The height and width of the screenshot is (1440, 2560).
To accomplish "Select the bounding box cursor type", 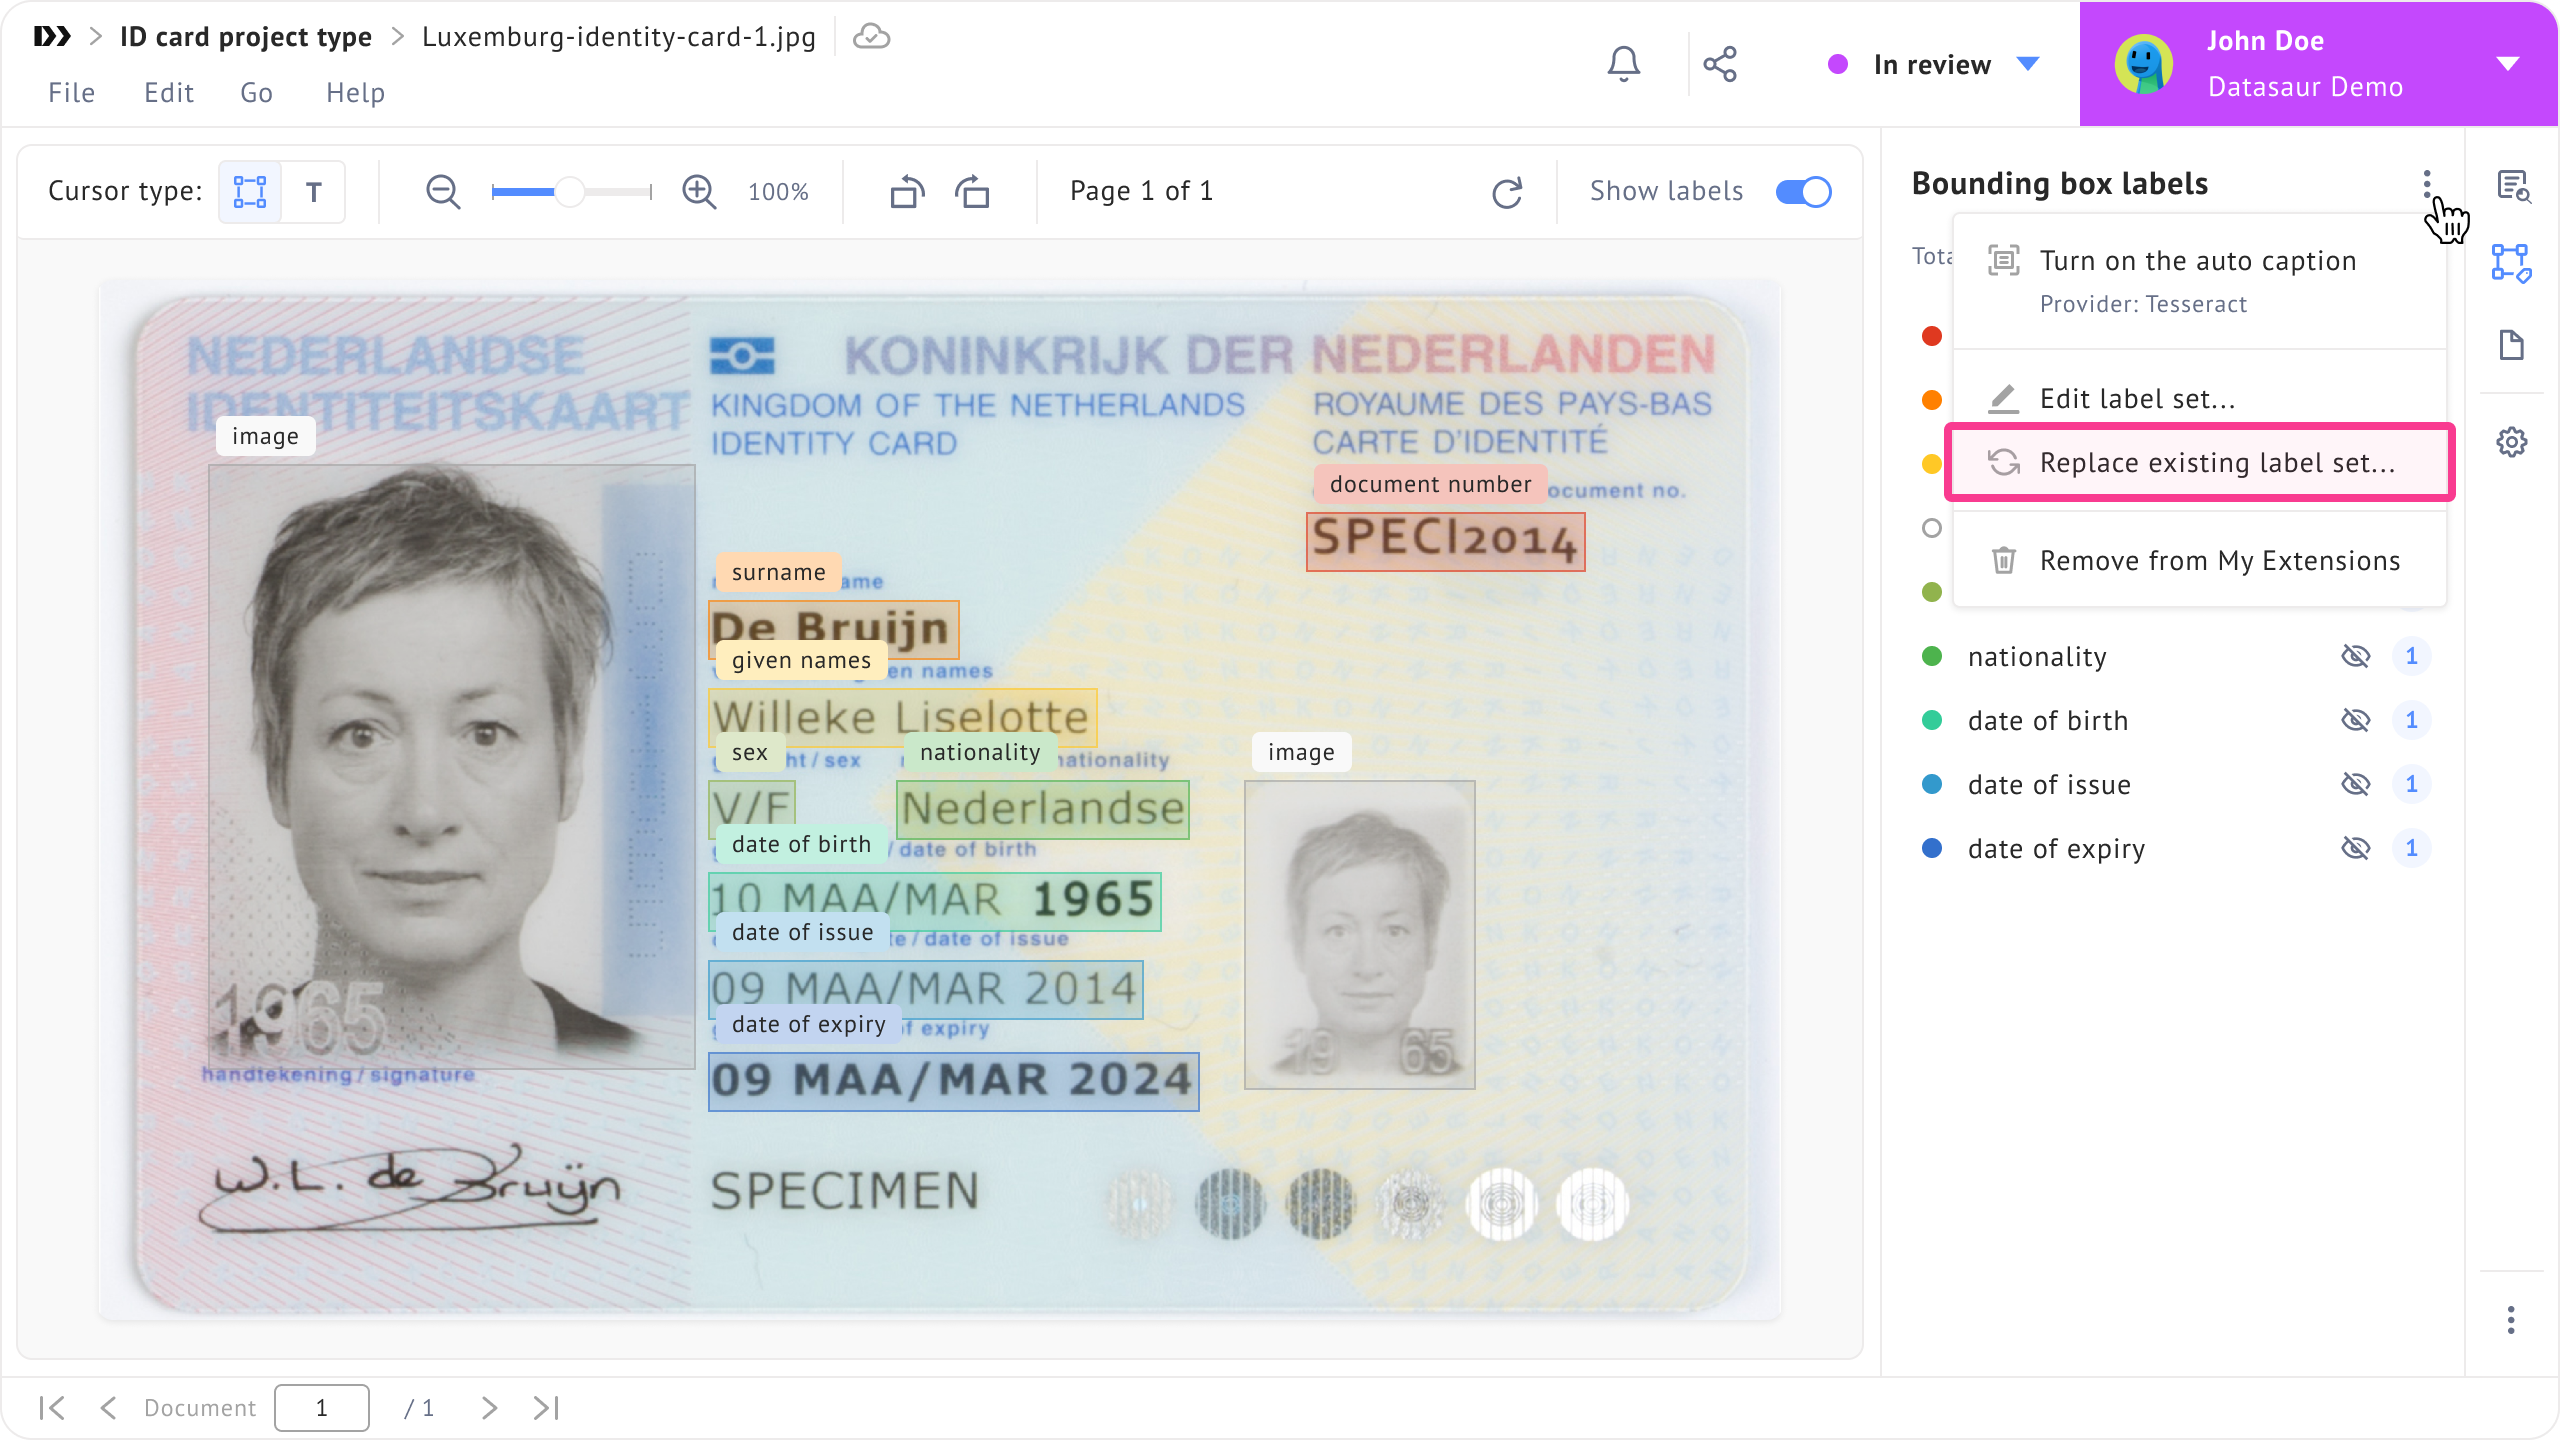I will [x=249, y=191].
